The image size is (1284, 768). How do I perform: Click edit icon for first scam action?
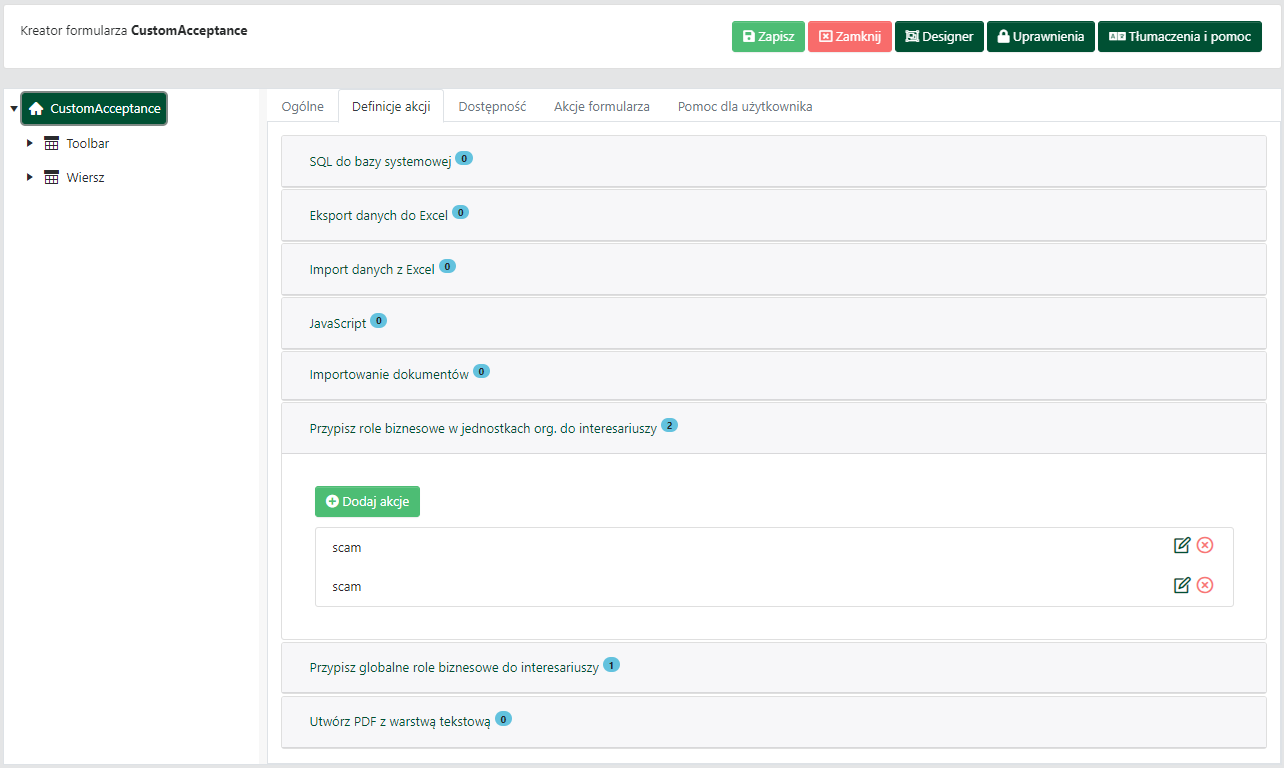(x=1182, y=545)
